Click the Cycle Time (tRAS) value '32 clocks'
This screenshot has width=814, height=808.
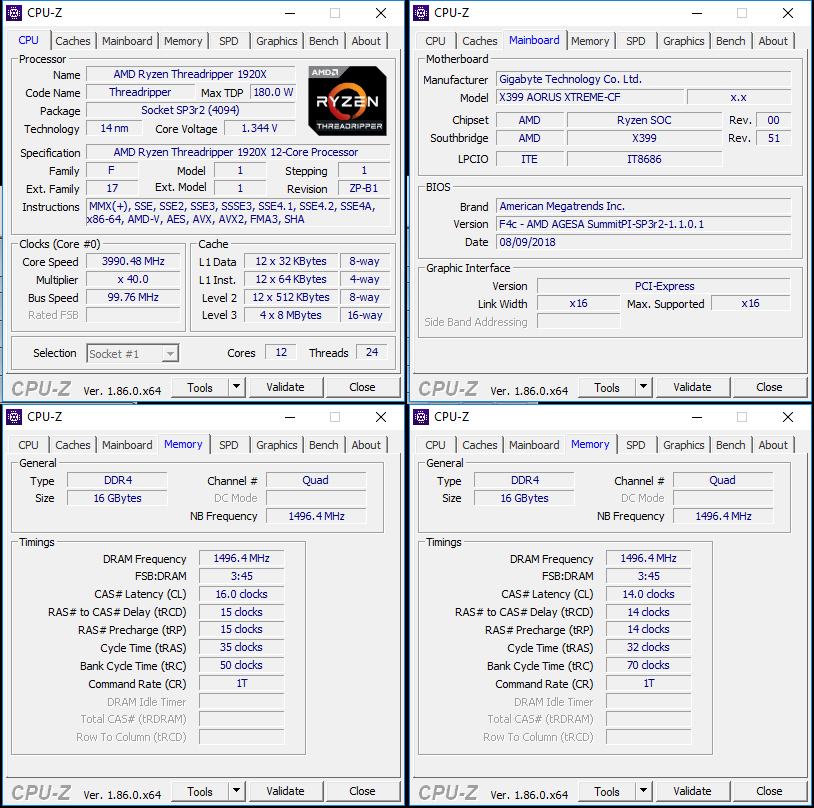coord(648,647)
